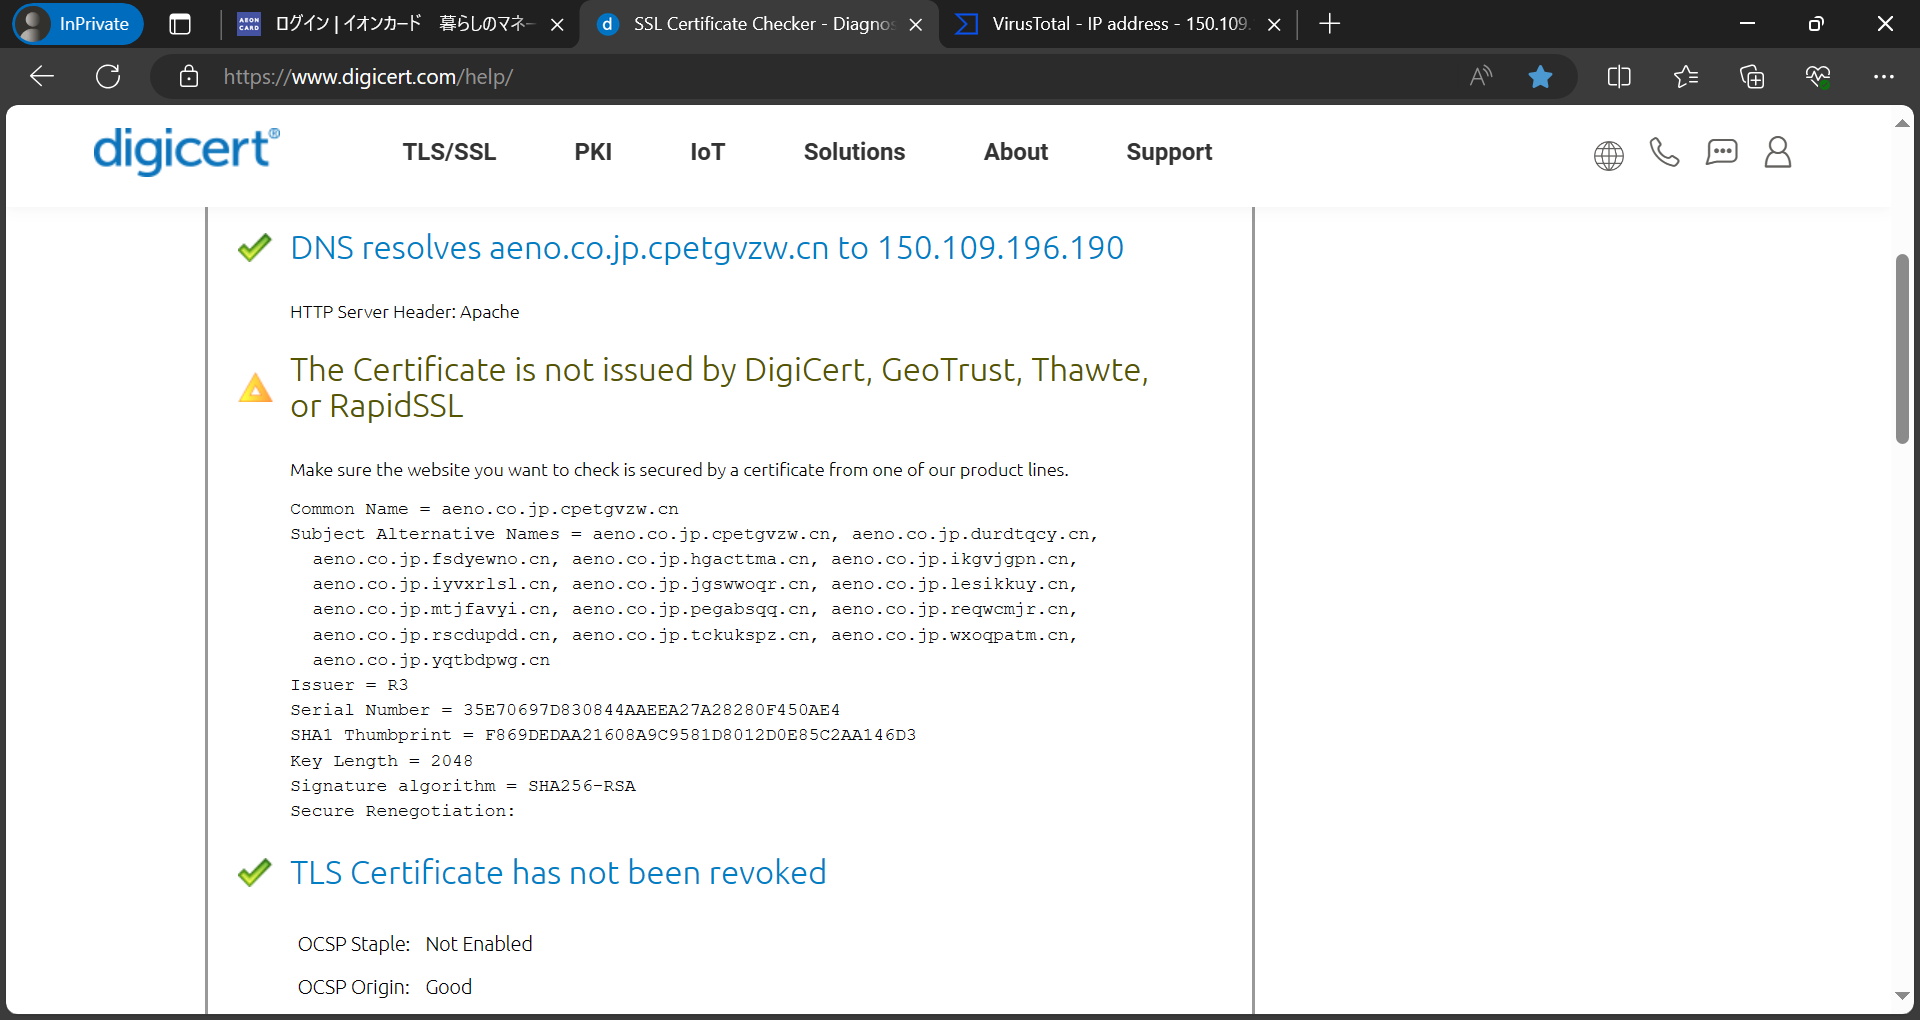1920x1020 pixels.
Task: Open the TLS/SSL navigation menu
Action: click(449, 152)
